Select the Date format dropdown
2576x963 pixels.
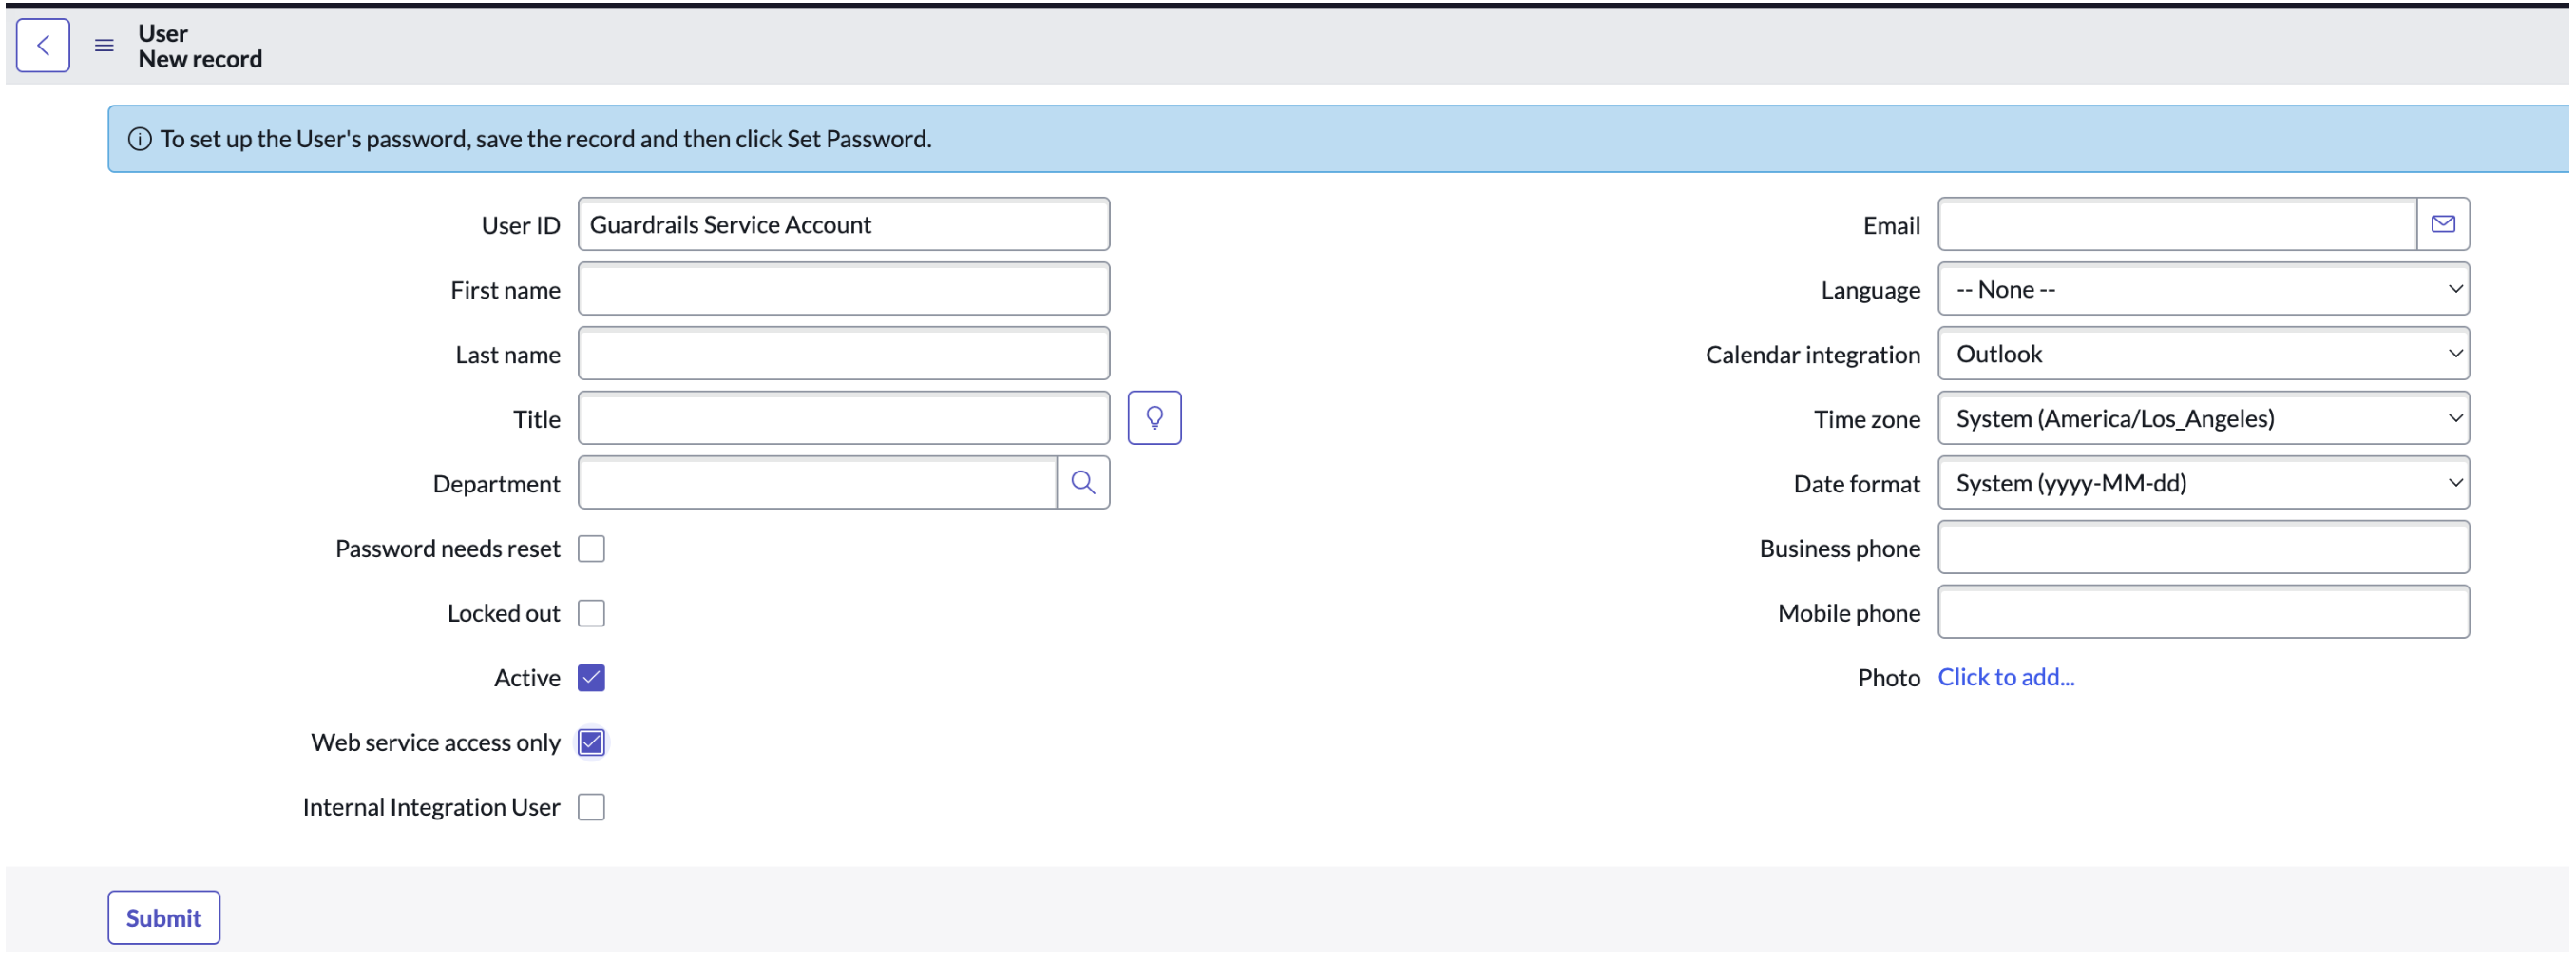tap(2202, 483)
